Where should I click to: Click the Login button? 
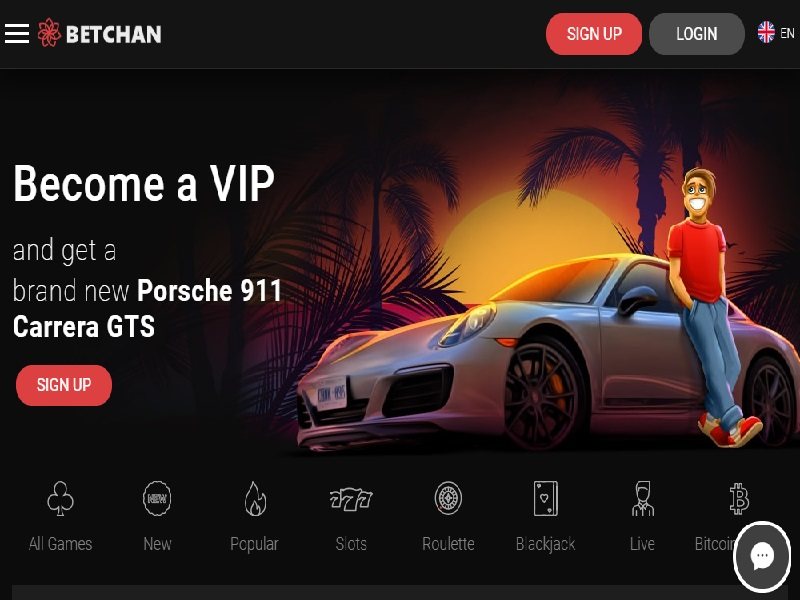click(x=696, y=34)
